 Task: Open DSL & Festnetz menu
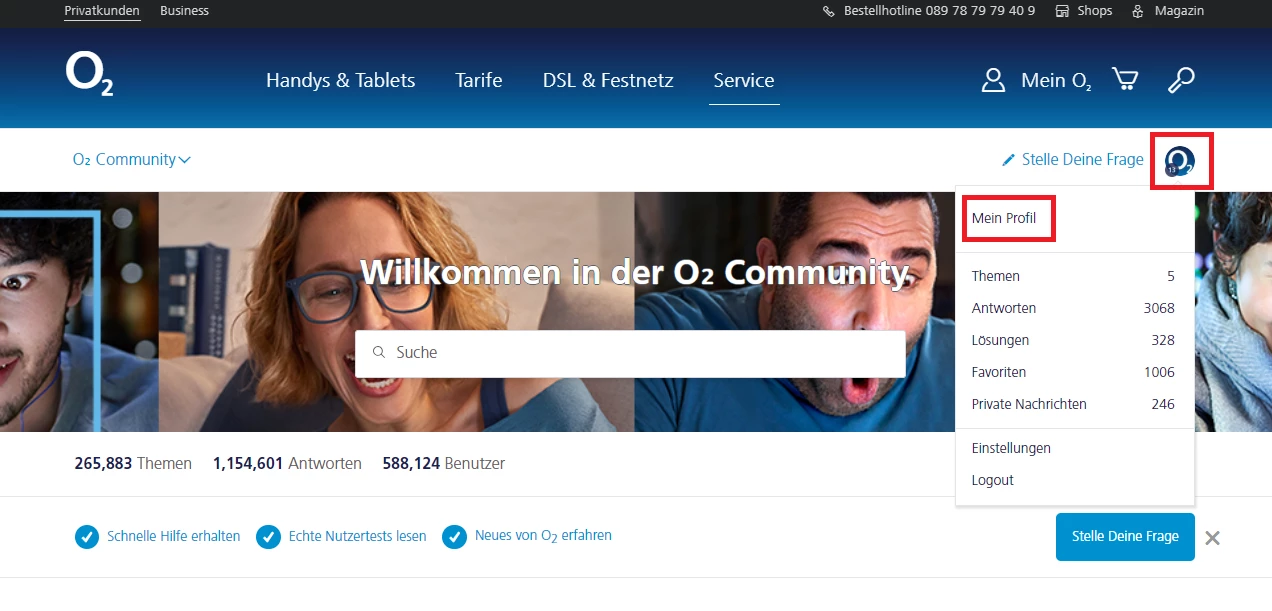pyautogui.click(x=608, y=80)
